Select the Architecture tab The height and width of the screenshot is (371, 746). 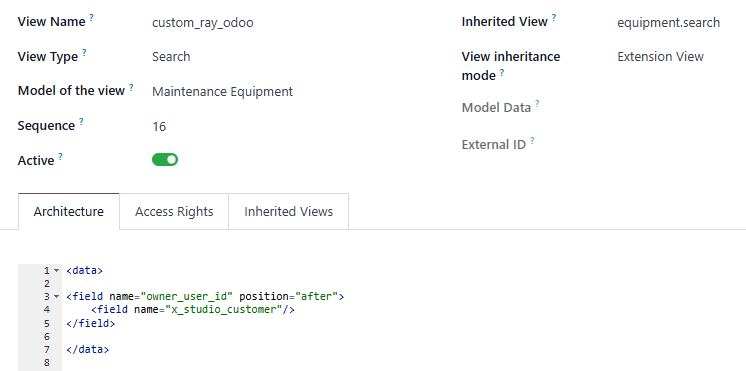pos(69,211)
